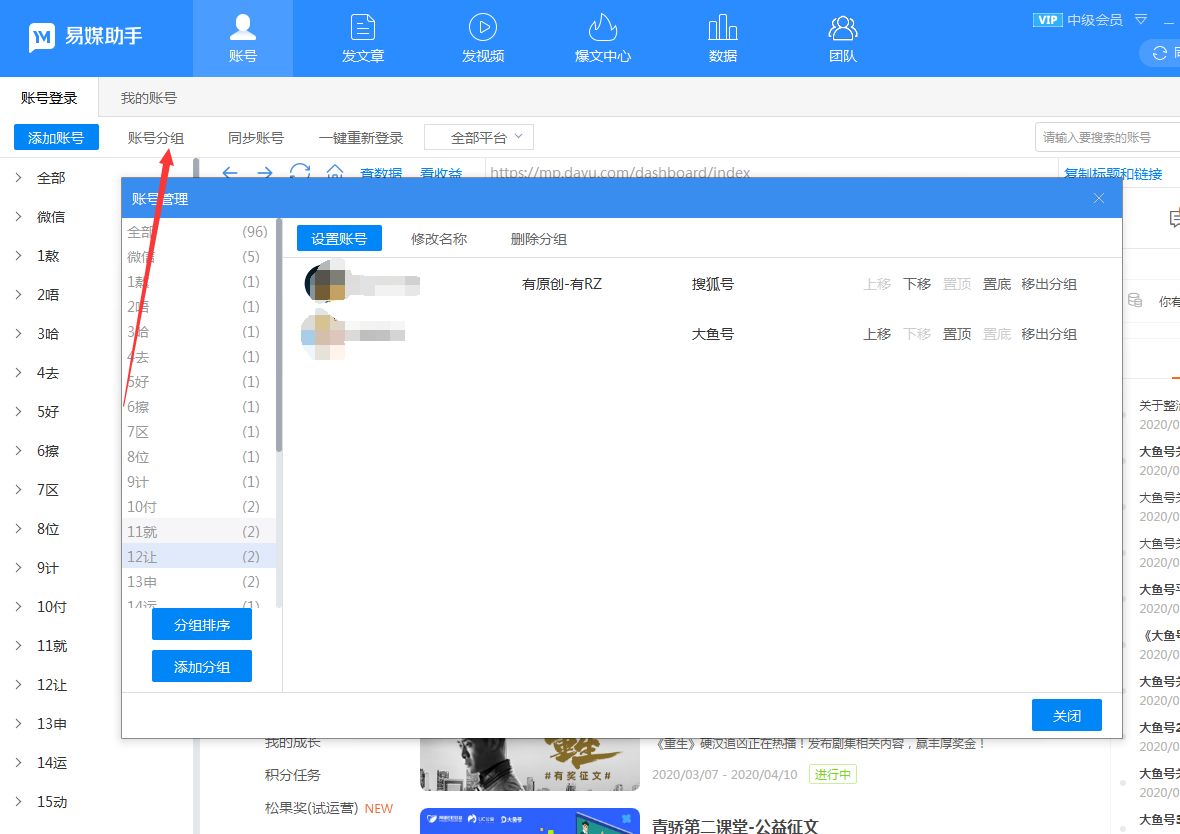
Task: Click the dialog group list scrollbar
Action: coord(278,336)
